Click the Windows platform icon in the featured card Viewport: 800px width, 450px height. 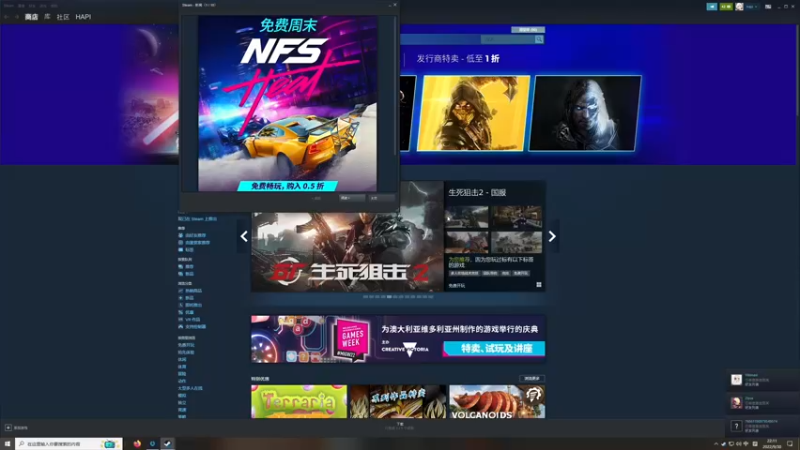coord(539,285)
